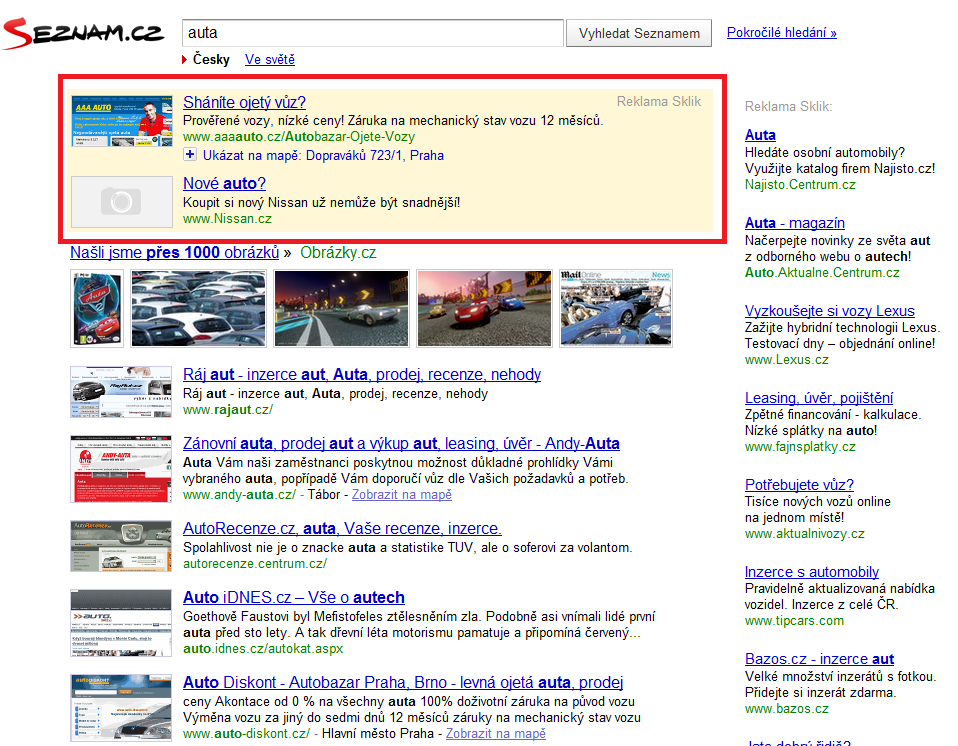958x746 pixels.
Task: Visit www.fajnsplatky.cz sidebar URL
Action: pos(800,447)
